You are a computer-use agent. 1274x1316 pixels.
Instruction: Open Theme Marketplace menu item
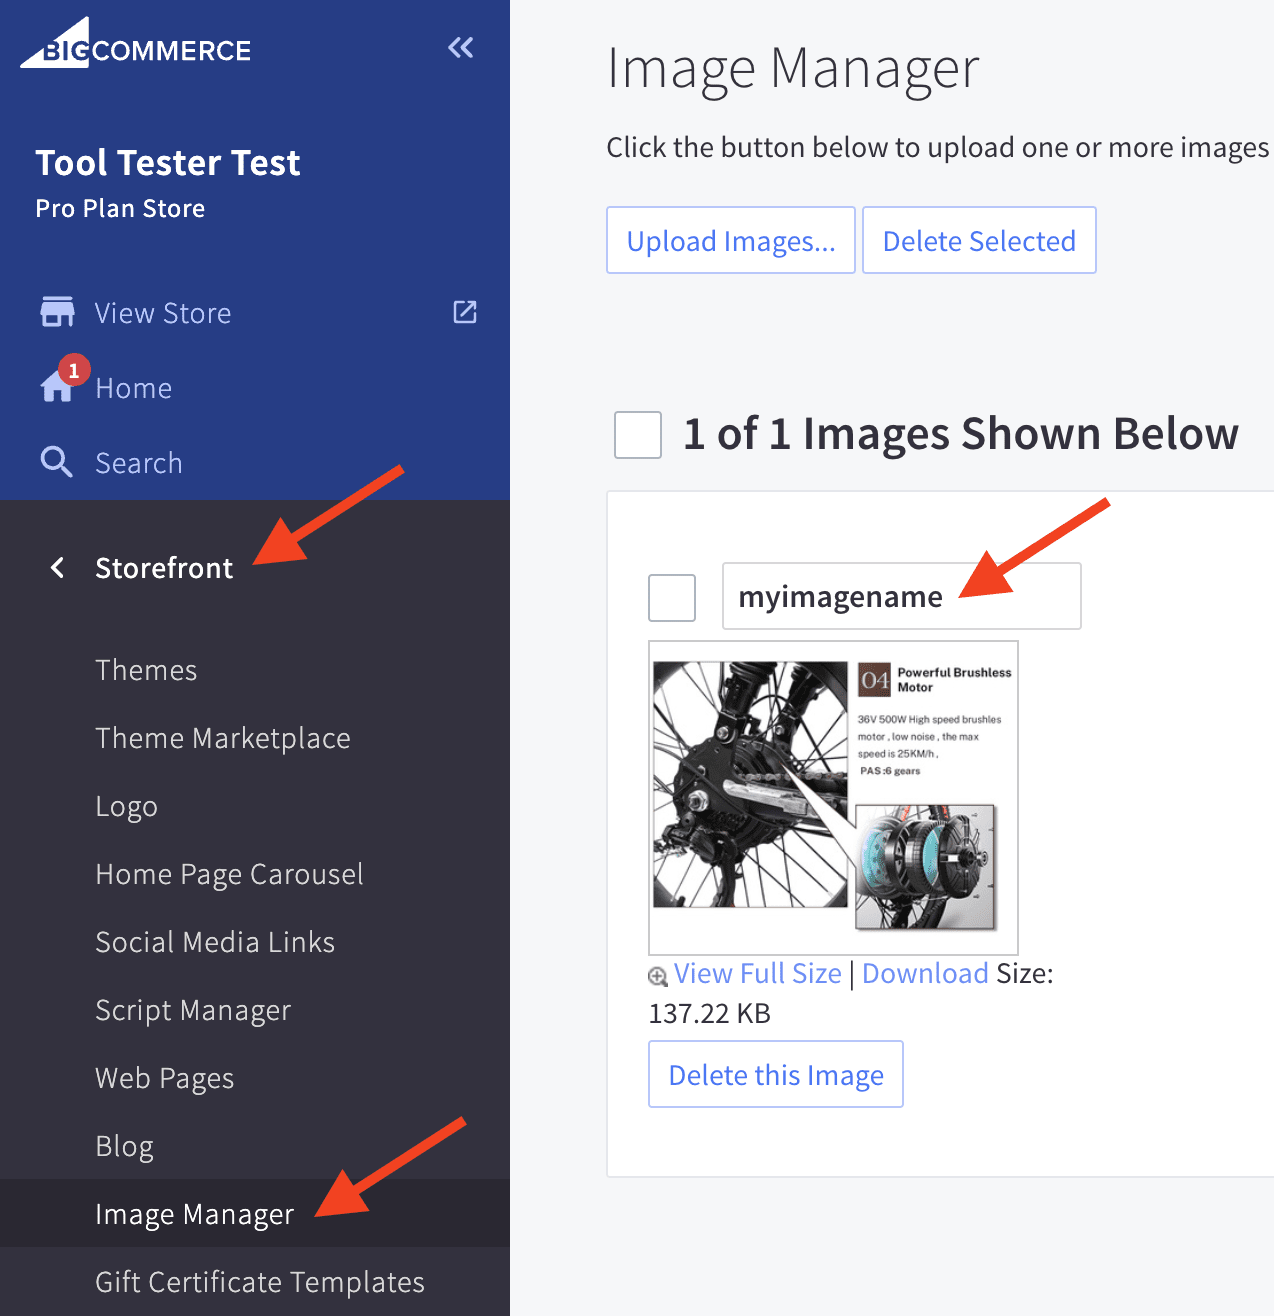click(x=223, y=738)
